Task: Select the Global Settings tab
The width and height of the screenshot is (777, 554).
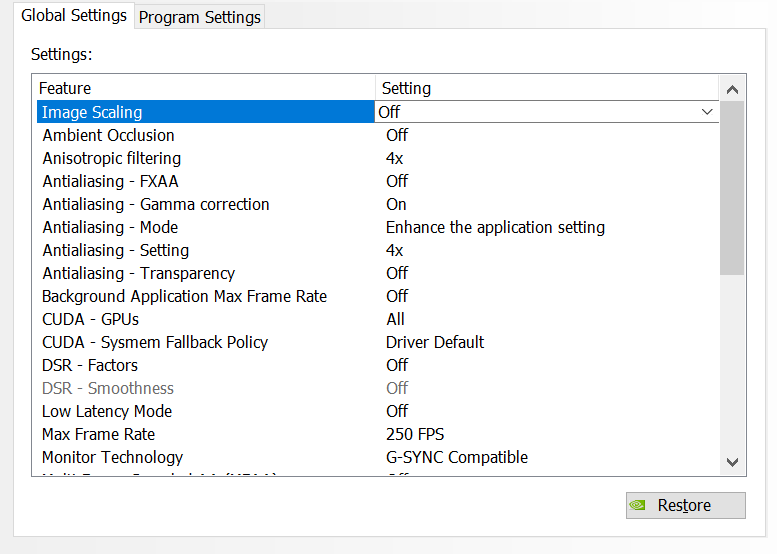Action: [74, 15]
